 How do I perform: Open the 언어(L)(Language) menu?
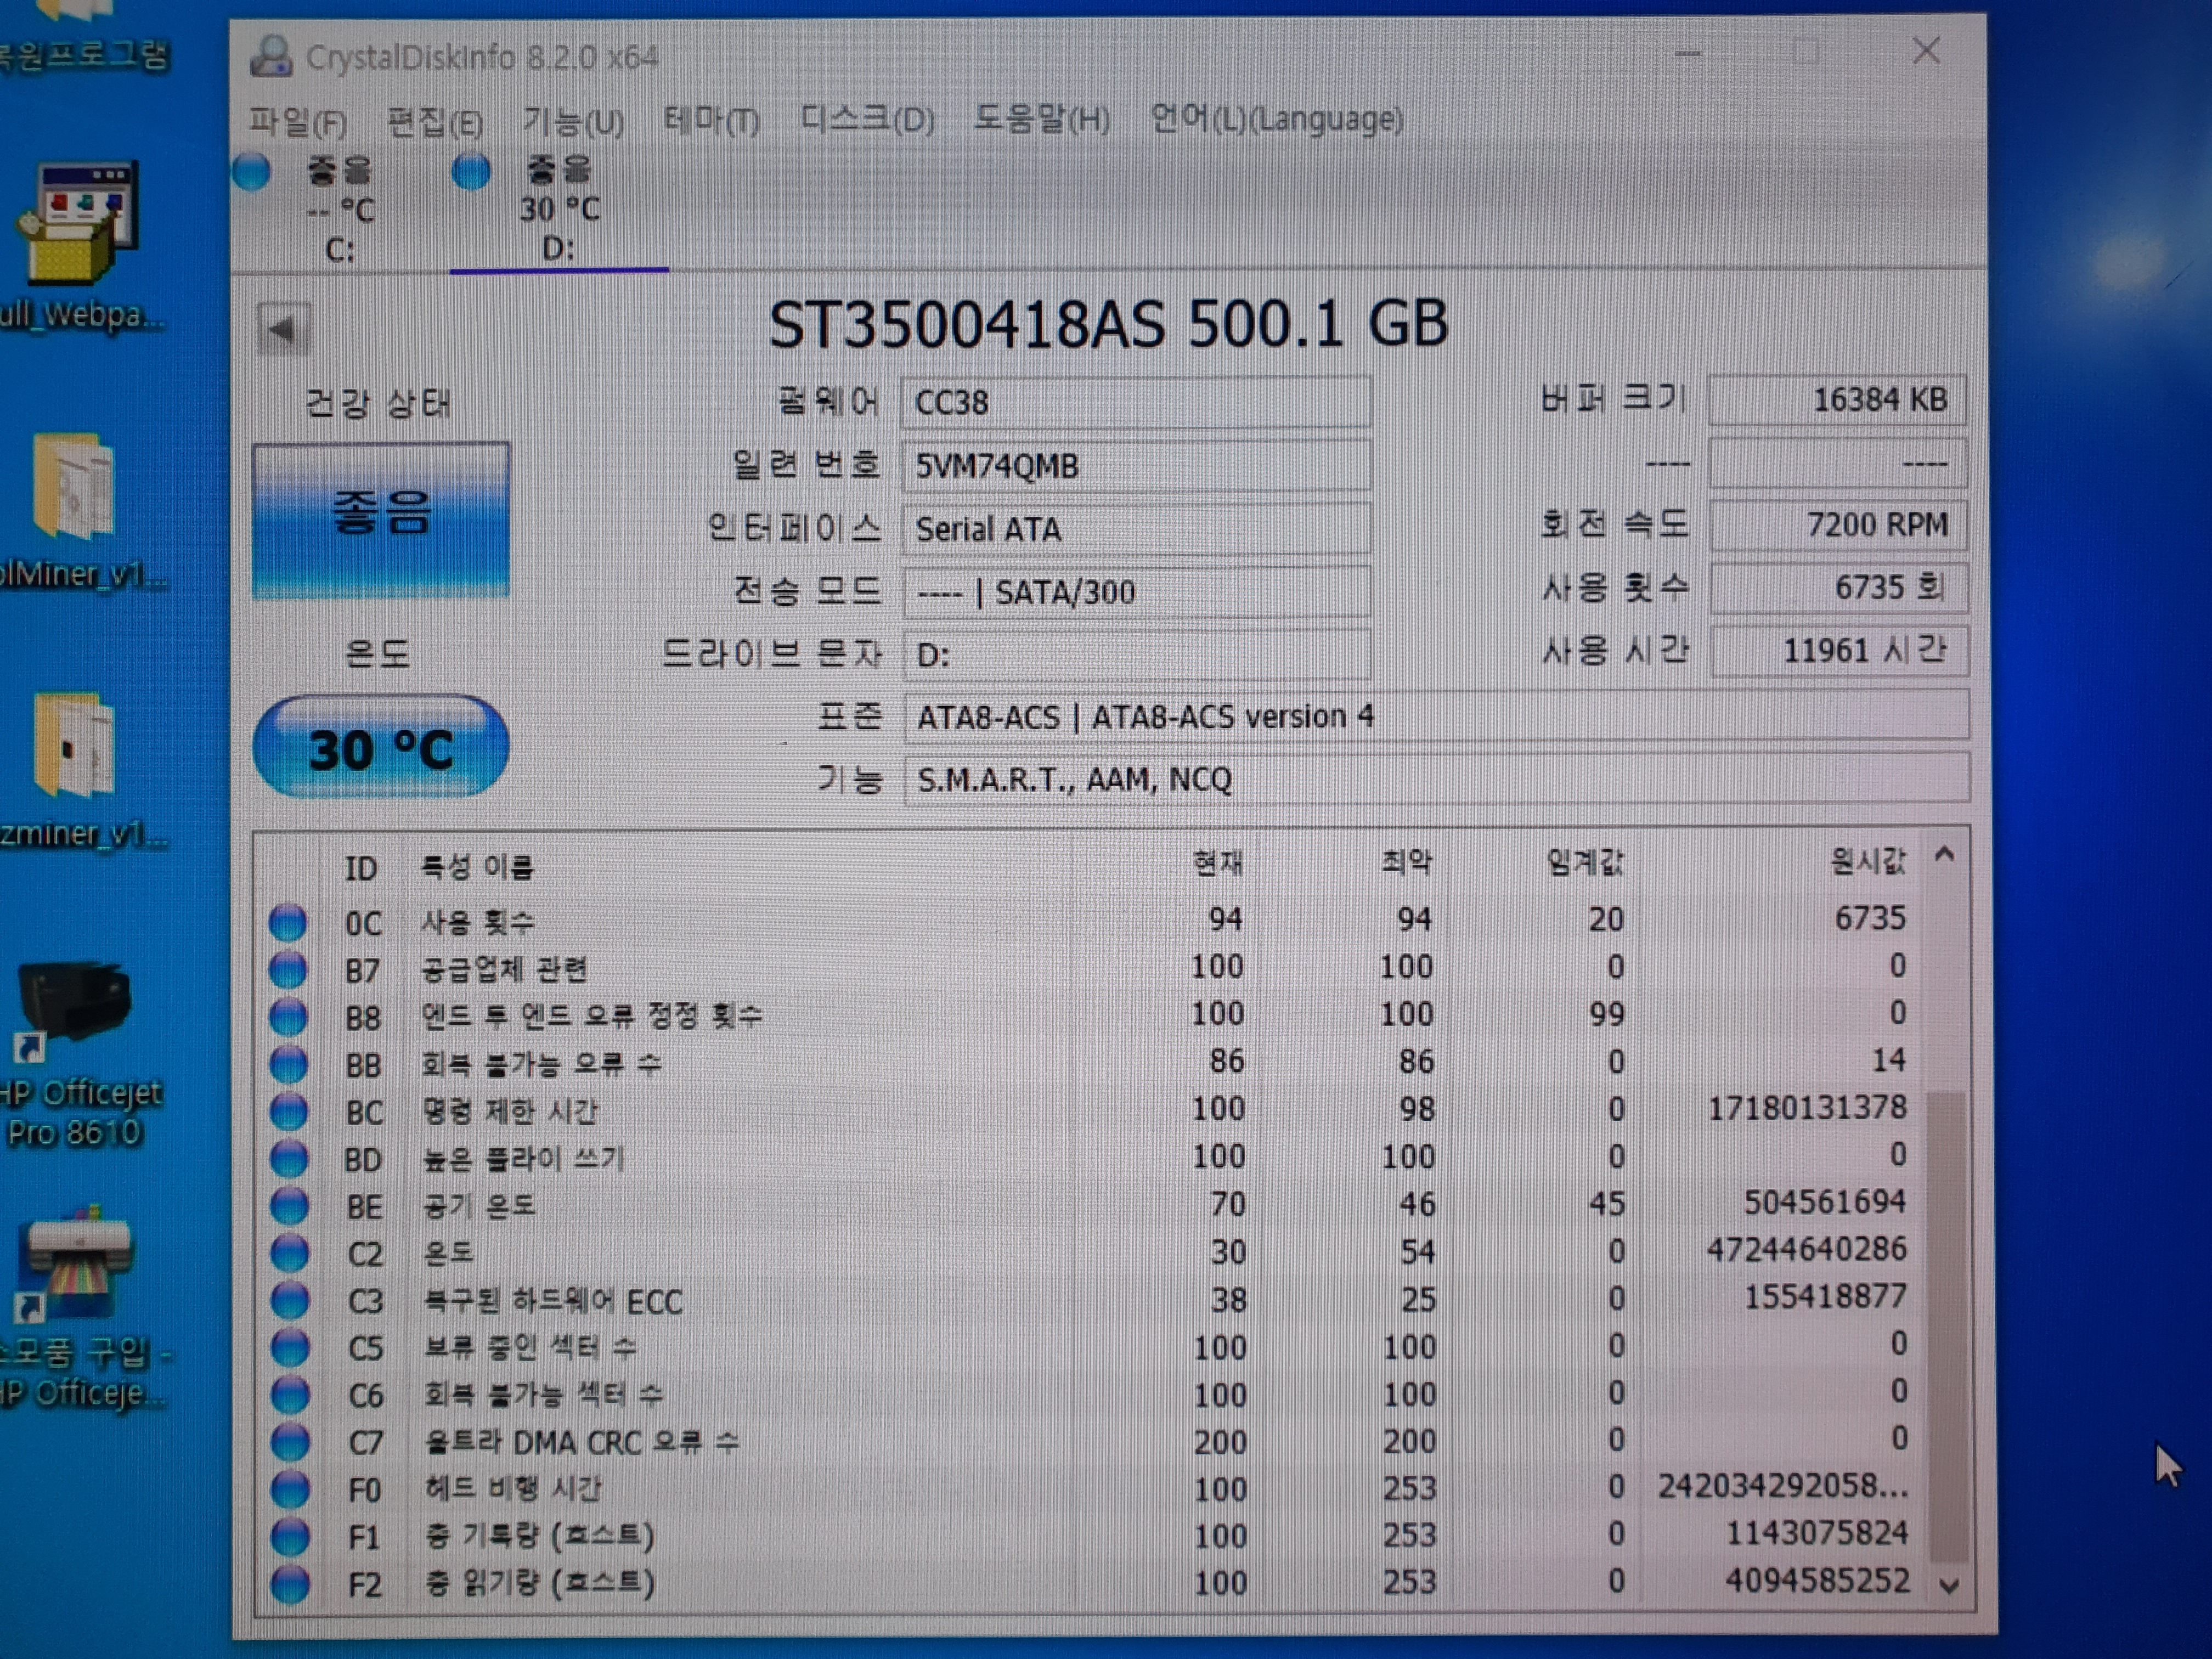pyautogui.click(x=1276, y=119)
